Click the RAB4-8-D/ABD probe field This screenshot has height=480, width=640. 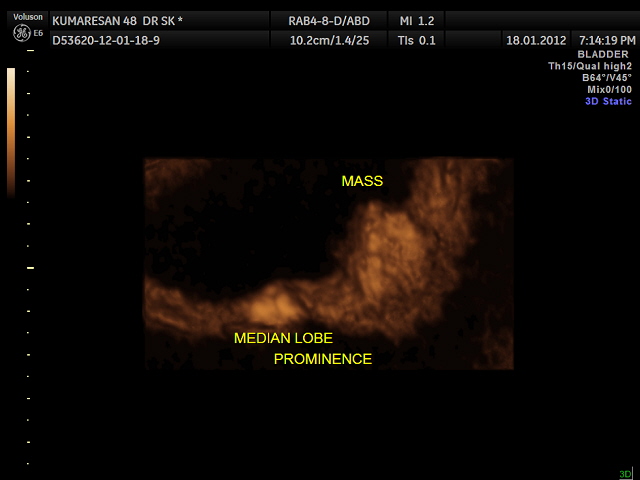coord(326,21)
